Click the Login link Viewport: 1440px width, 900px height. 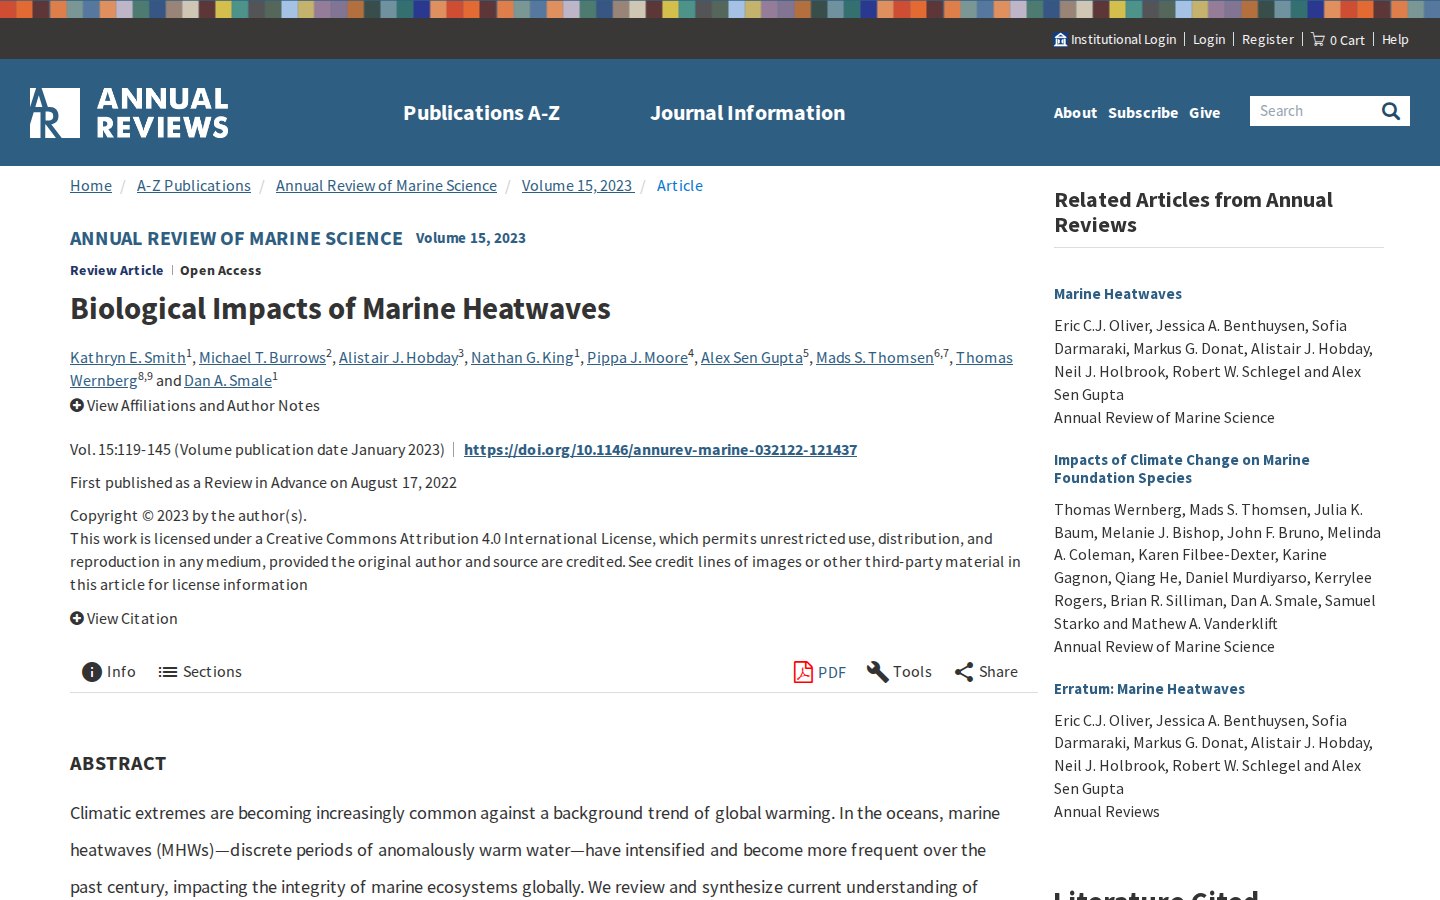pyautogui.click(x=1209, y=39)
